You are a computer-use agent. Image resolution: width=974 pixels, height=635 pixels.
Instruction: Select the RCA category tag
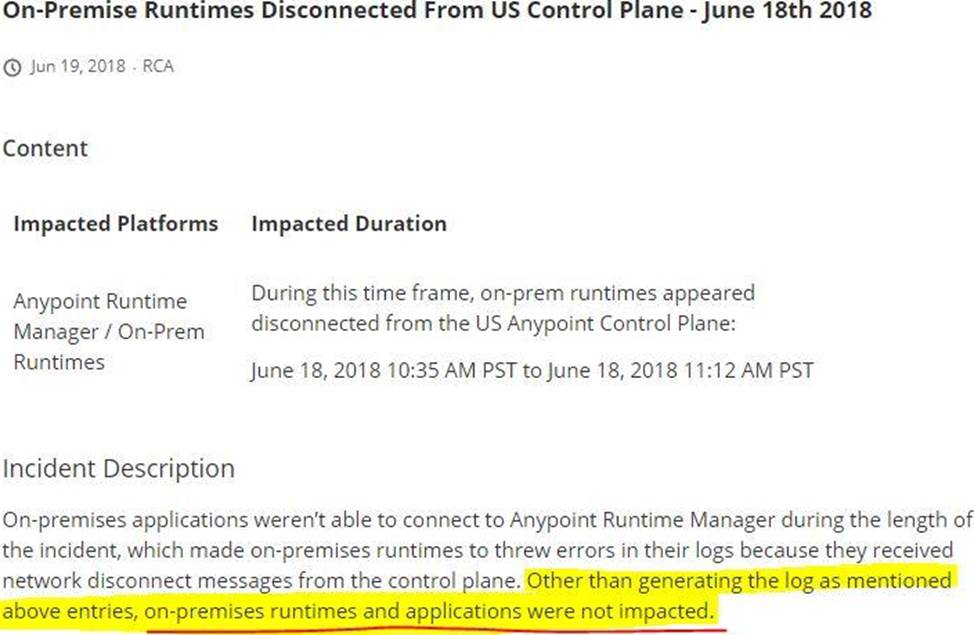coord(158,67)
